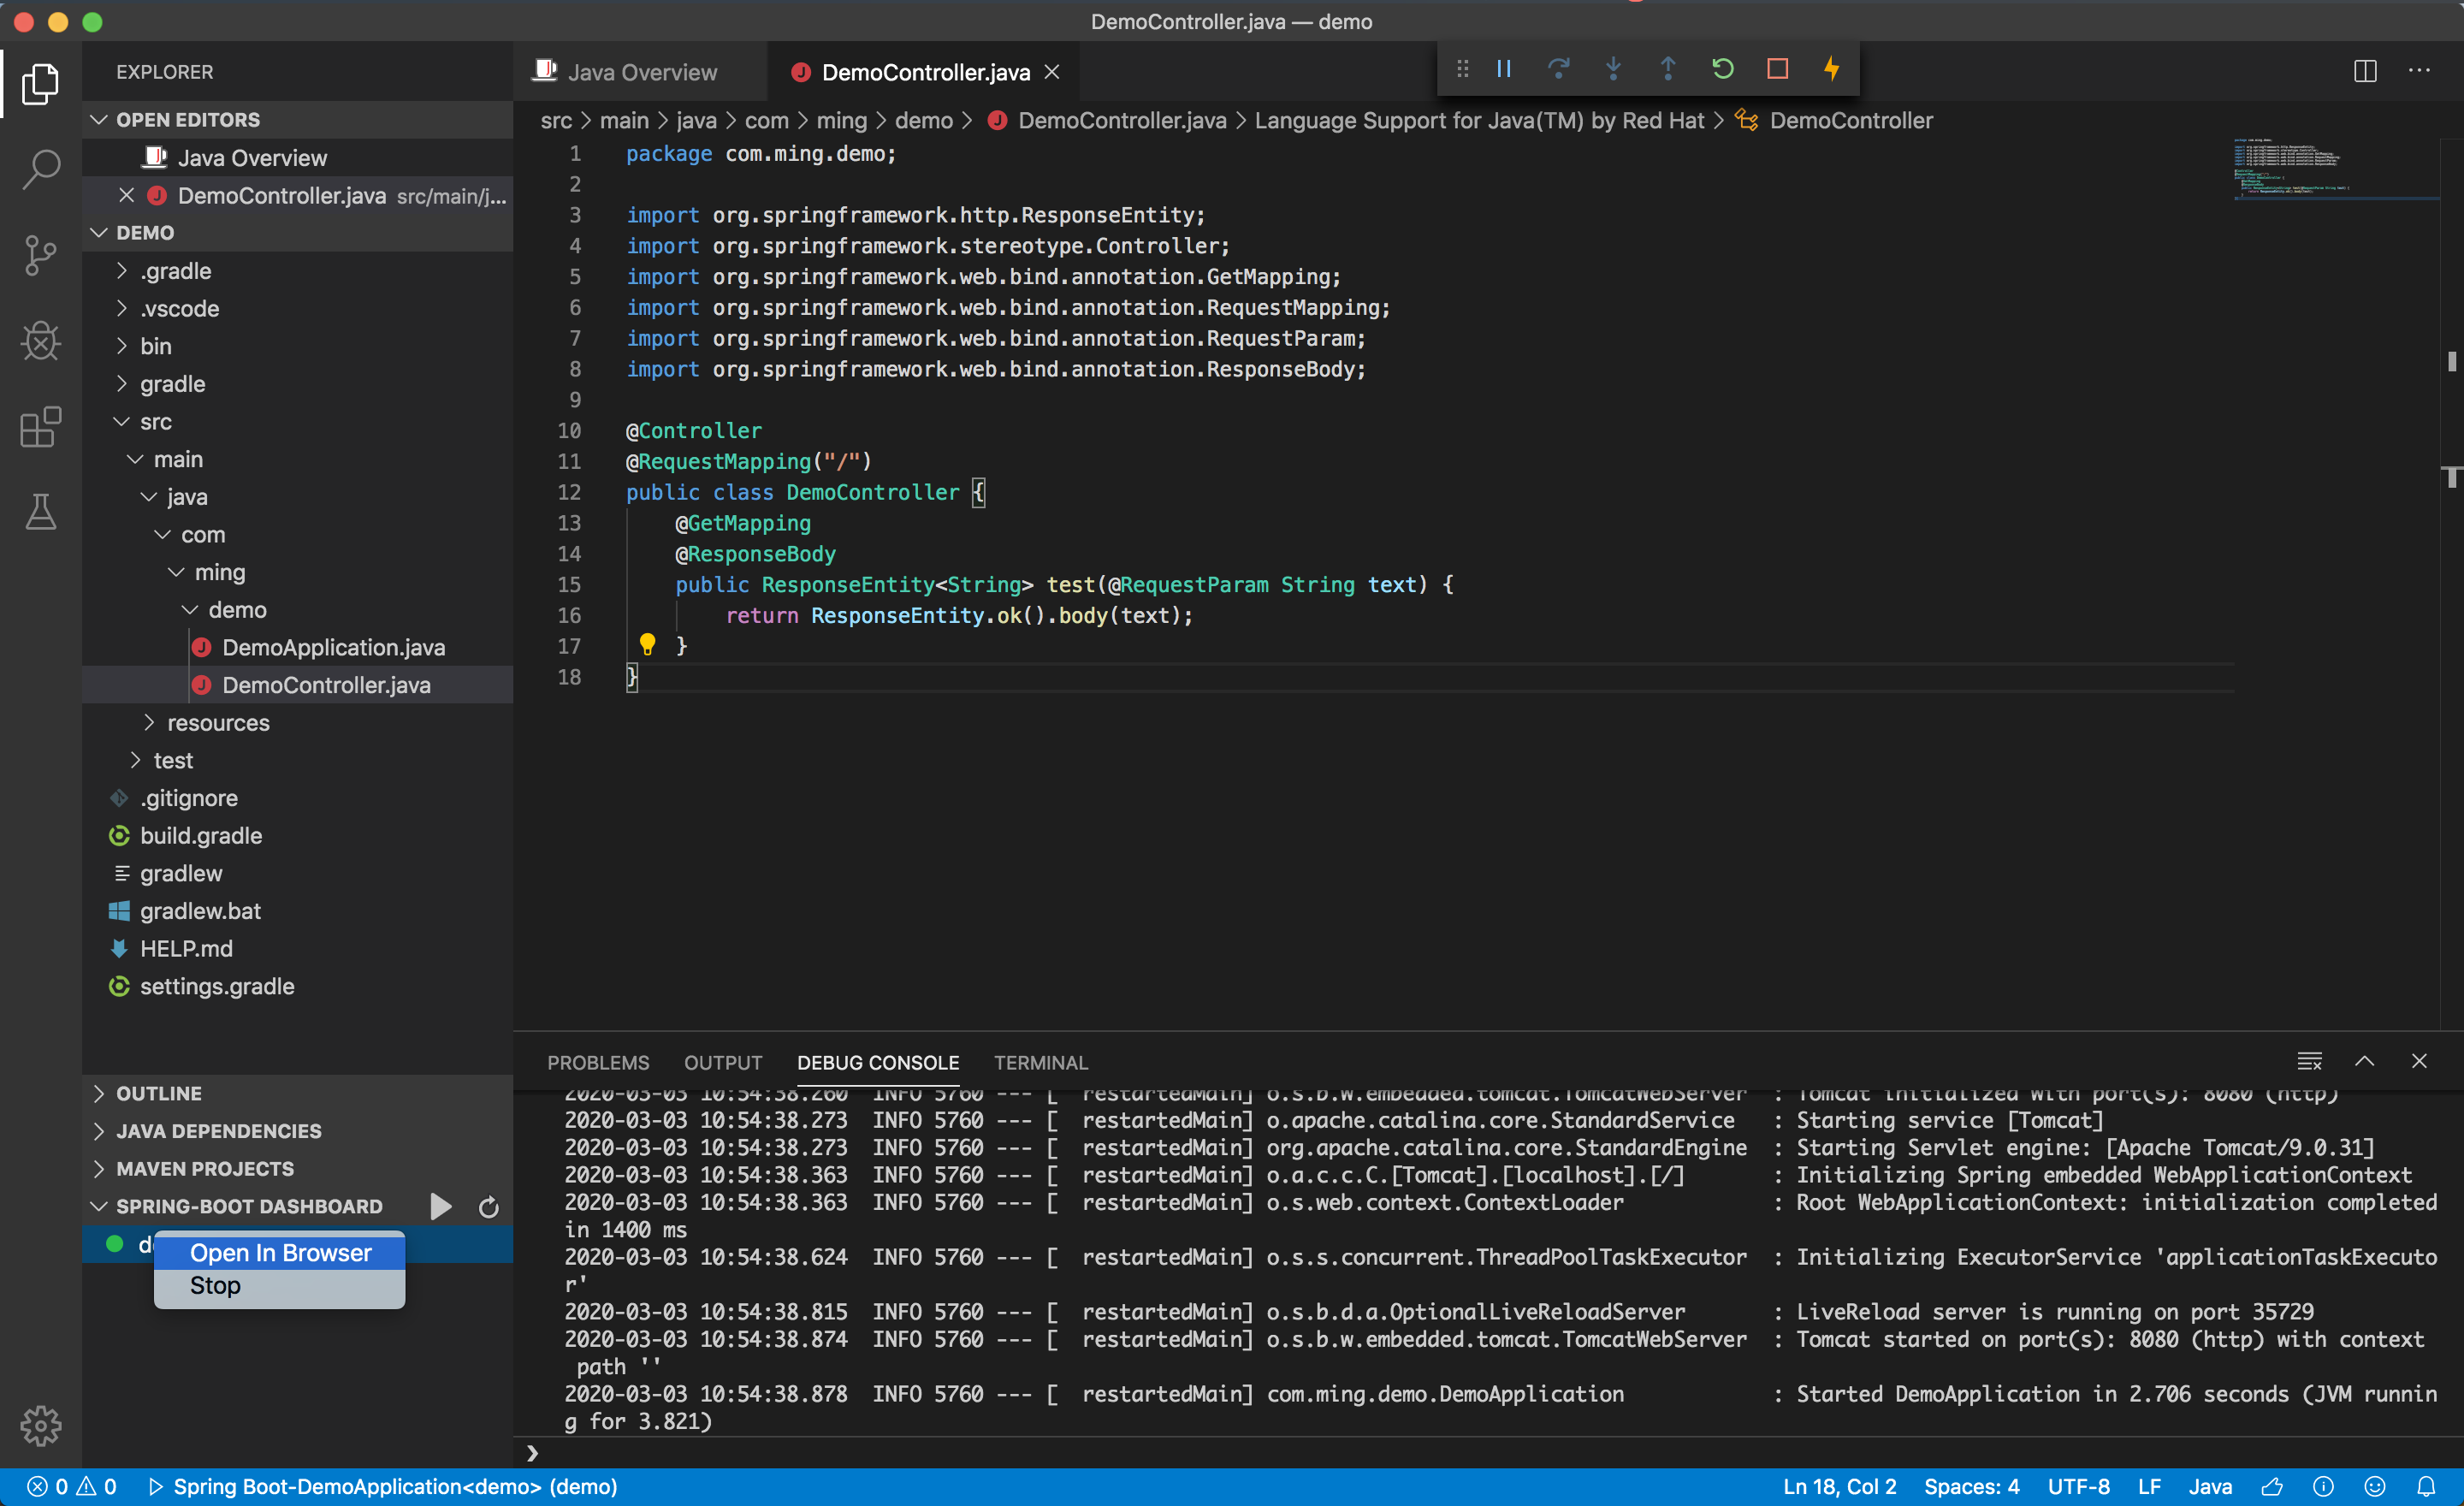The width and height of the screenshot is (2464, 1506).
Task: Open the notifications bell in status bar
Action: click(x=2426, y=1487)
